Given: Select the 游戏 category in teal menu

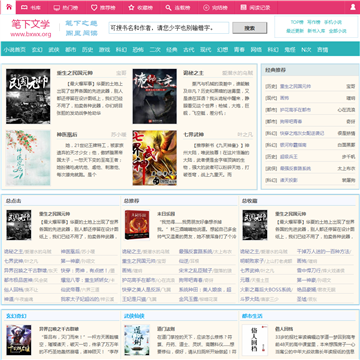Looking at the screenshot, I should tap(104, 50).
